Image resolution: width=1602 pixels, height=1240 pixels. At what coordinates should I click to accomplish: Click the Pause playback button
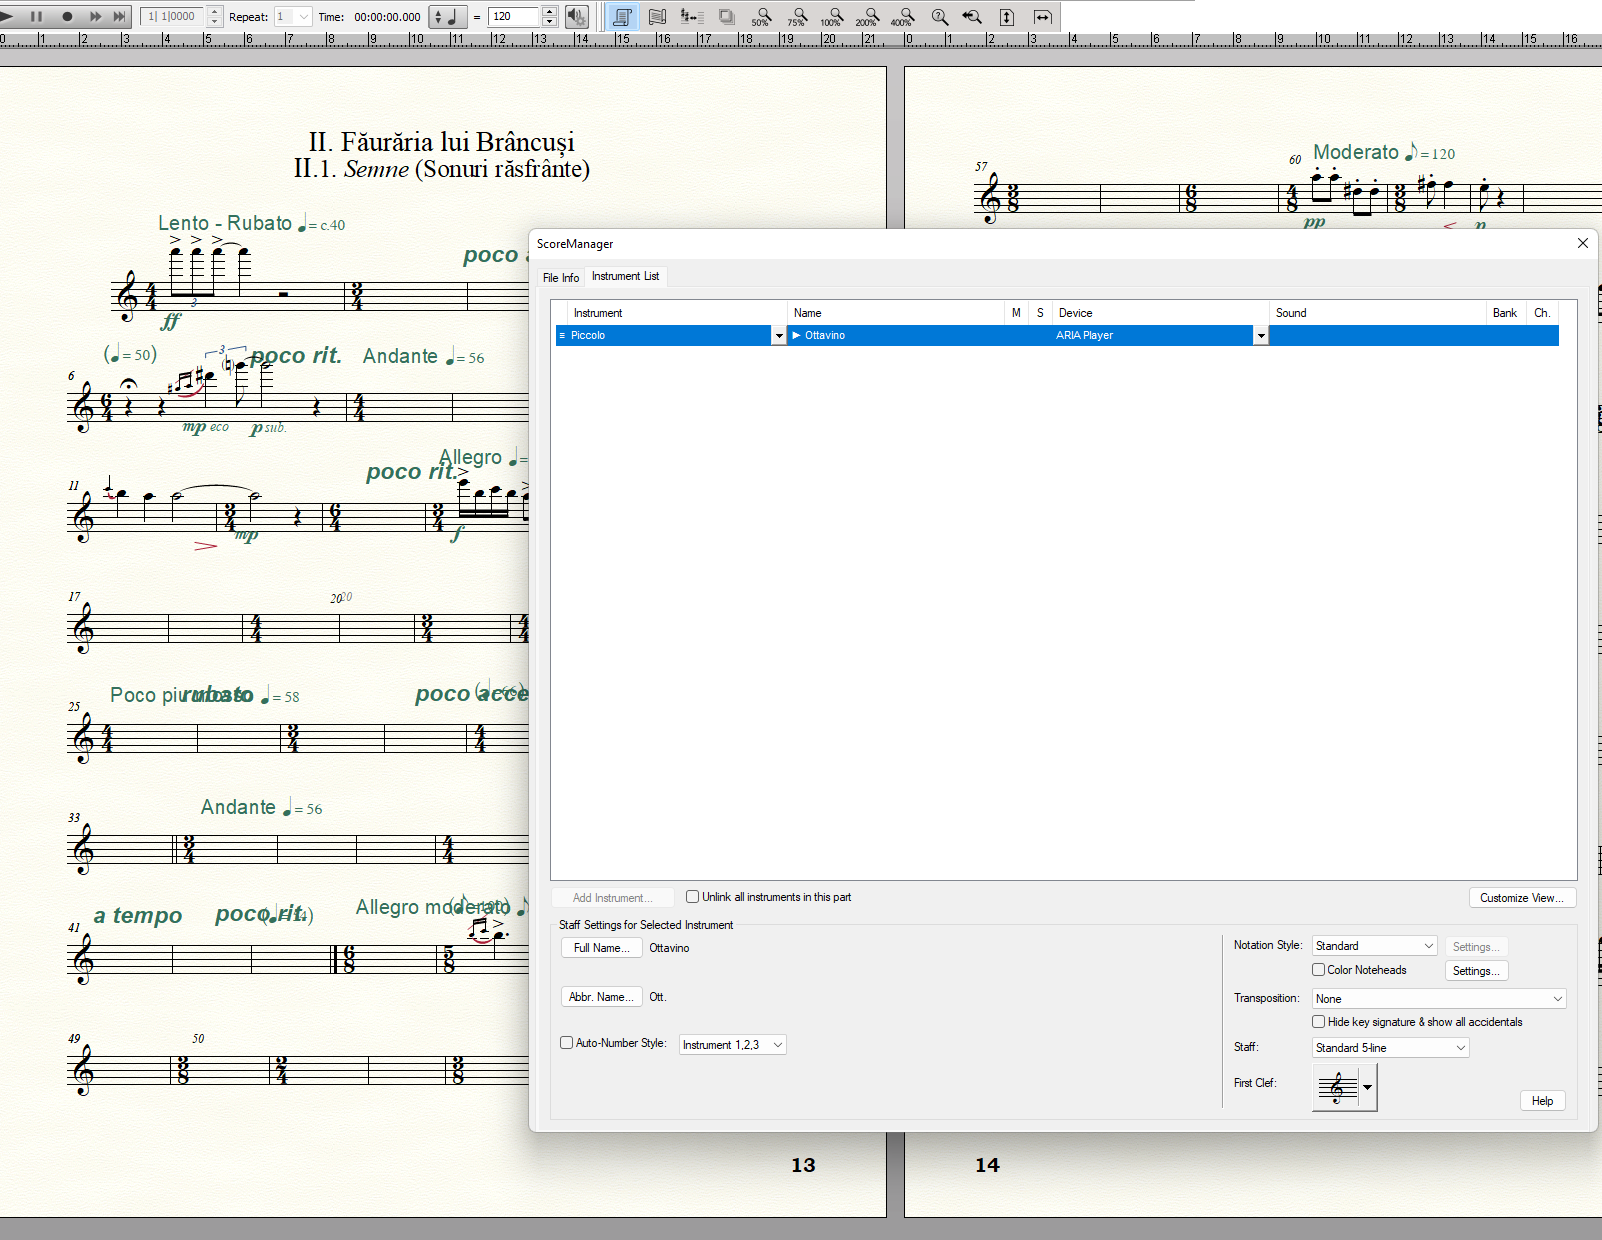[37, 16]
